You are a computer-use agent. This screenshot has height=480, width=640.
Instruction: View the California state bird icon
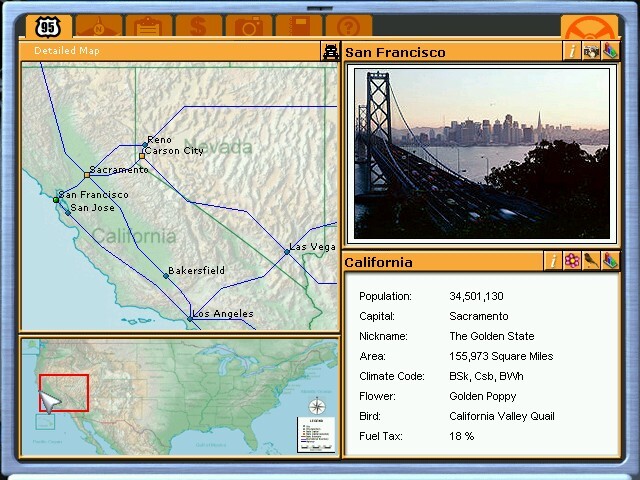(591, 262)
